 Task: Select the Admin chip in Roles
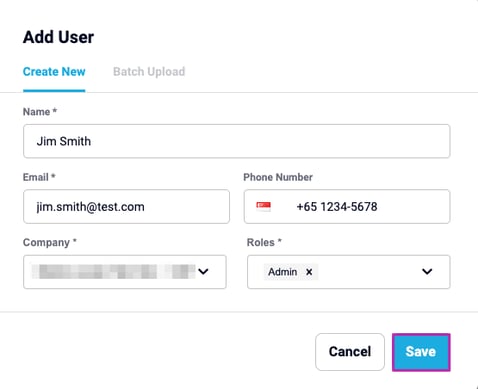(283, 272)
